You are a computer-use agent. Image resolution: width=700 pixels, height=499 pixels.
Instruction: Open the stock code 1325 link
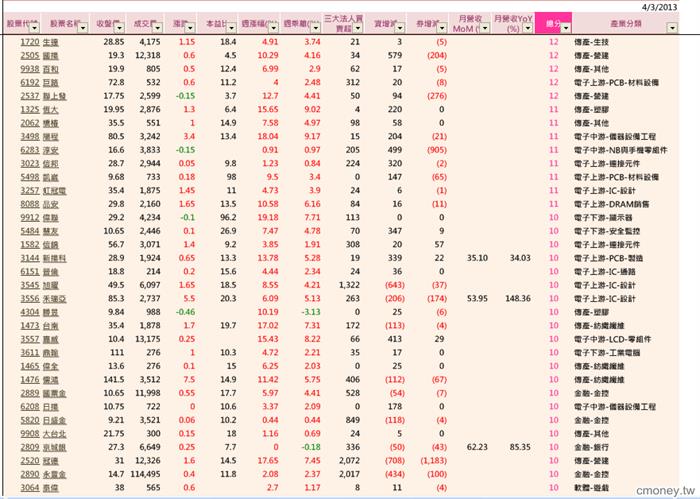[x=30, y=109]
